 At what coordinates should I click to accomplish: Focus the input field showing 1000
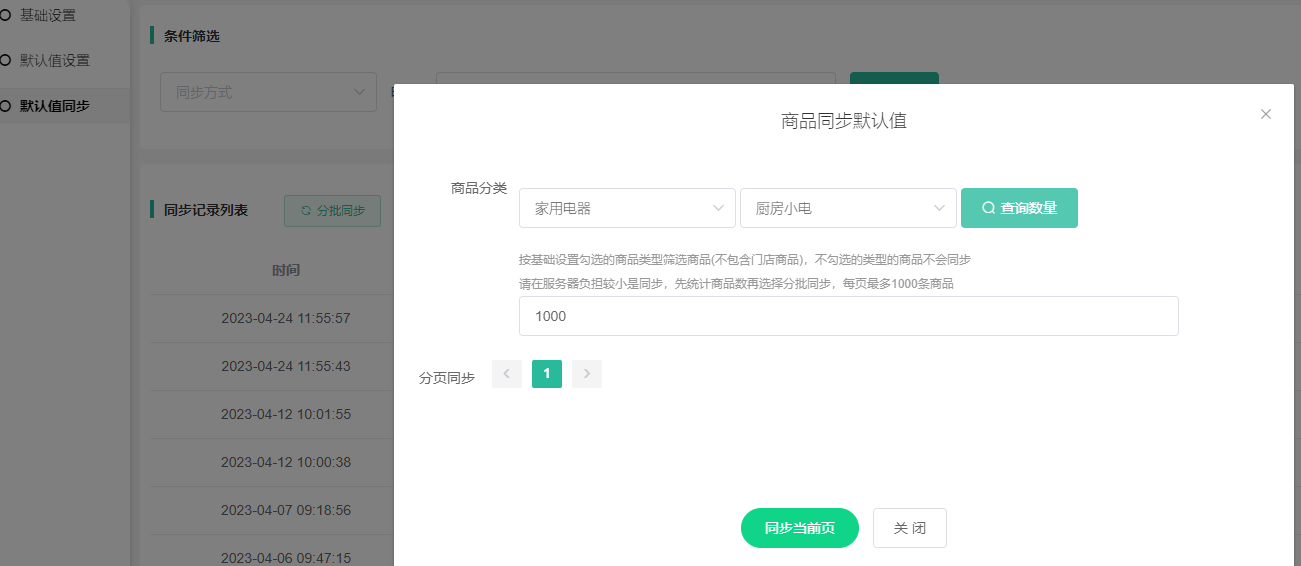pos(848,316)
